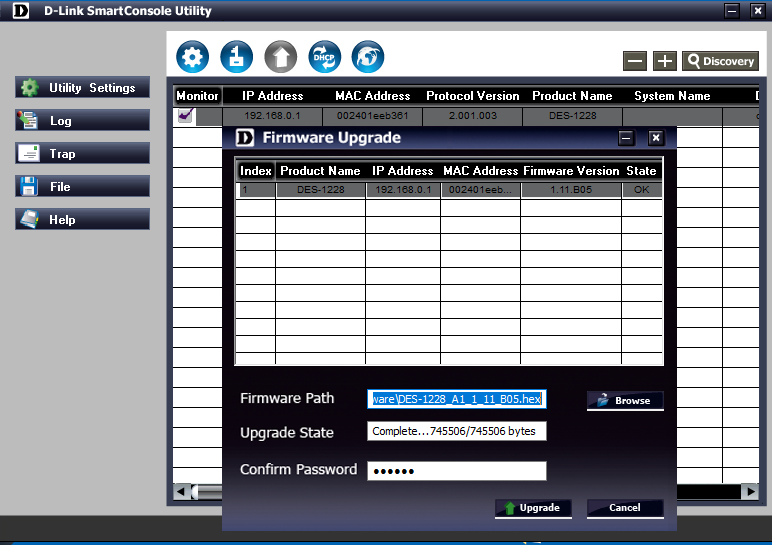This screenshot has width=772, height=545.
Task: Open Utility Settings menu
Action: [82, 88]
